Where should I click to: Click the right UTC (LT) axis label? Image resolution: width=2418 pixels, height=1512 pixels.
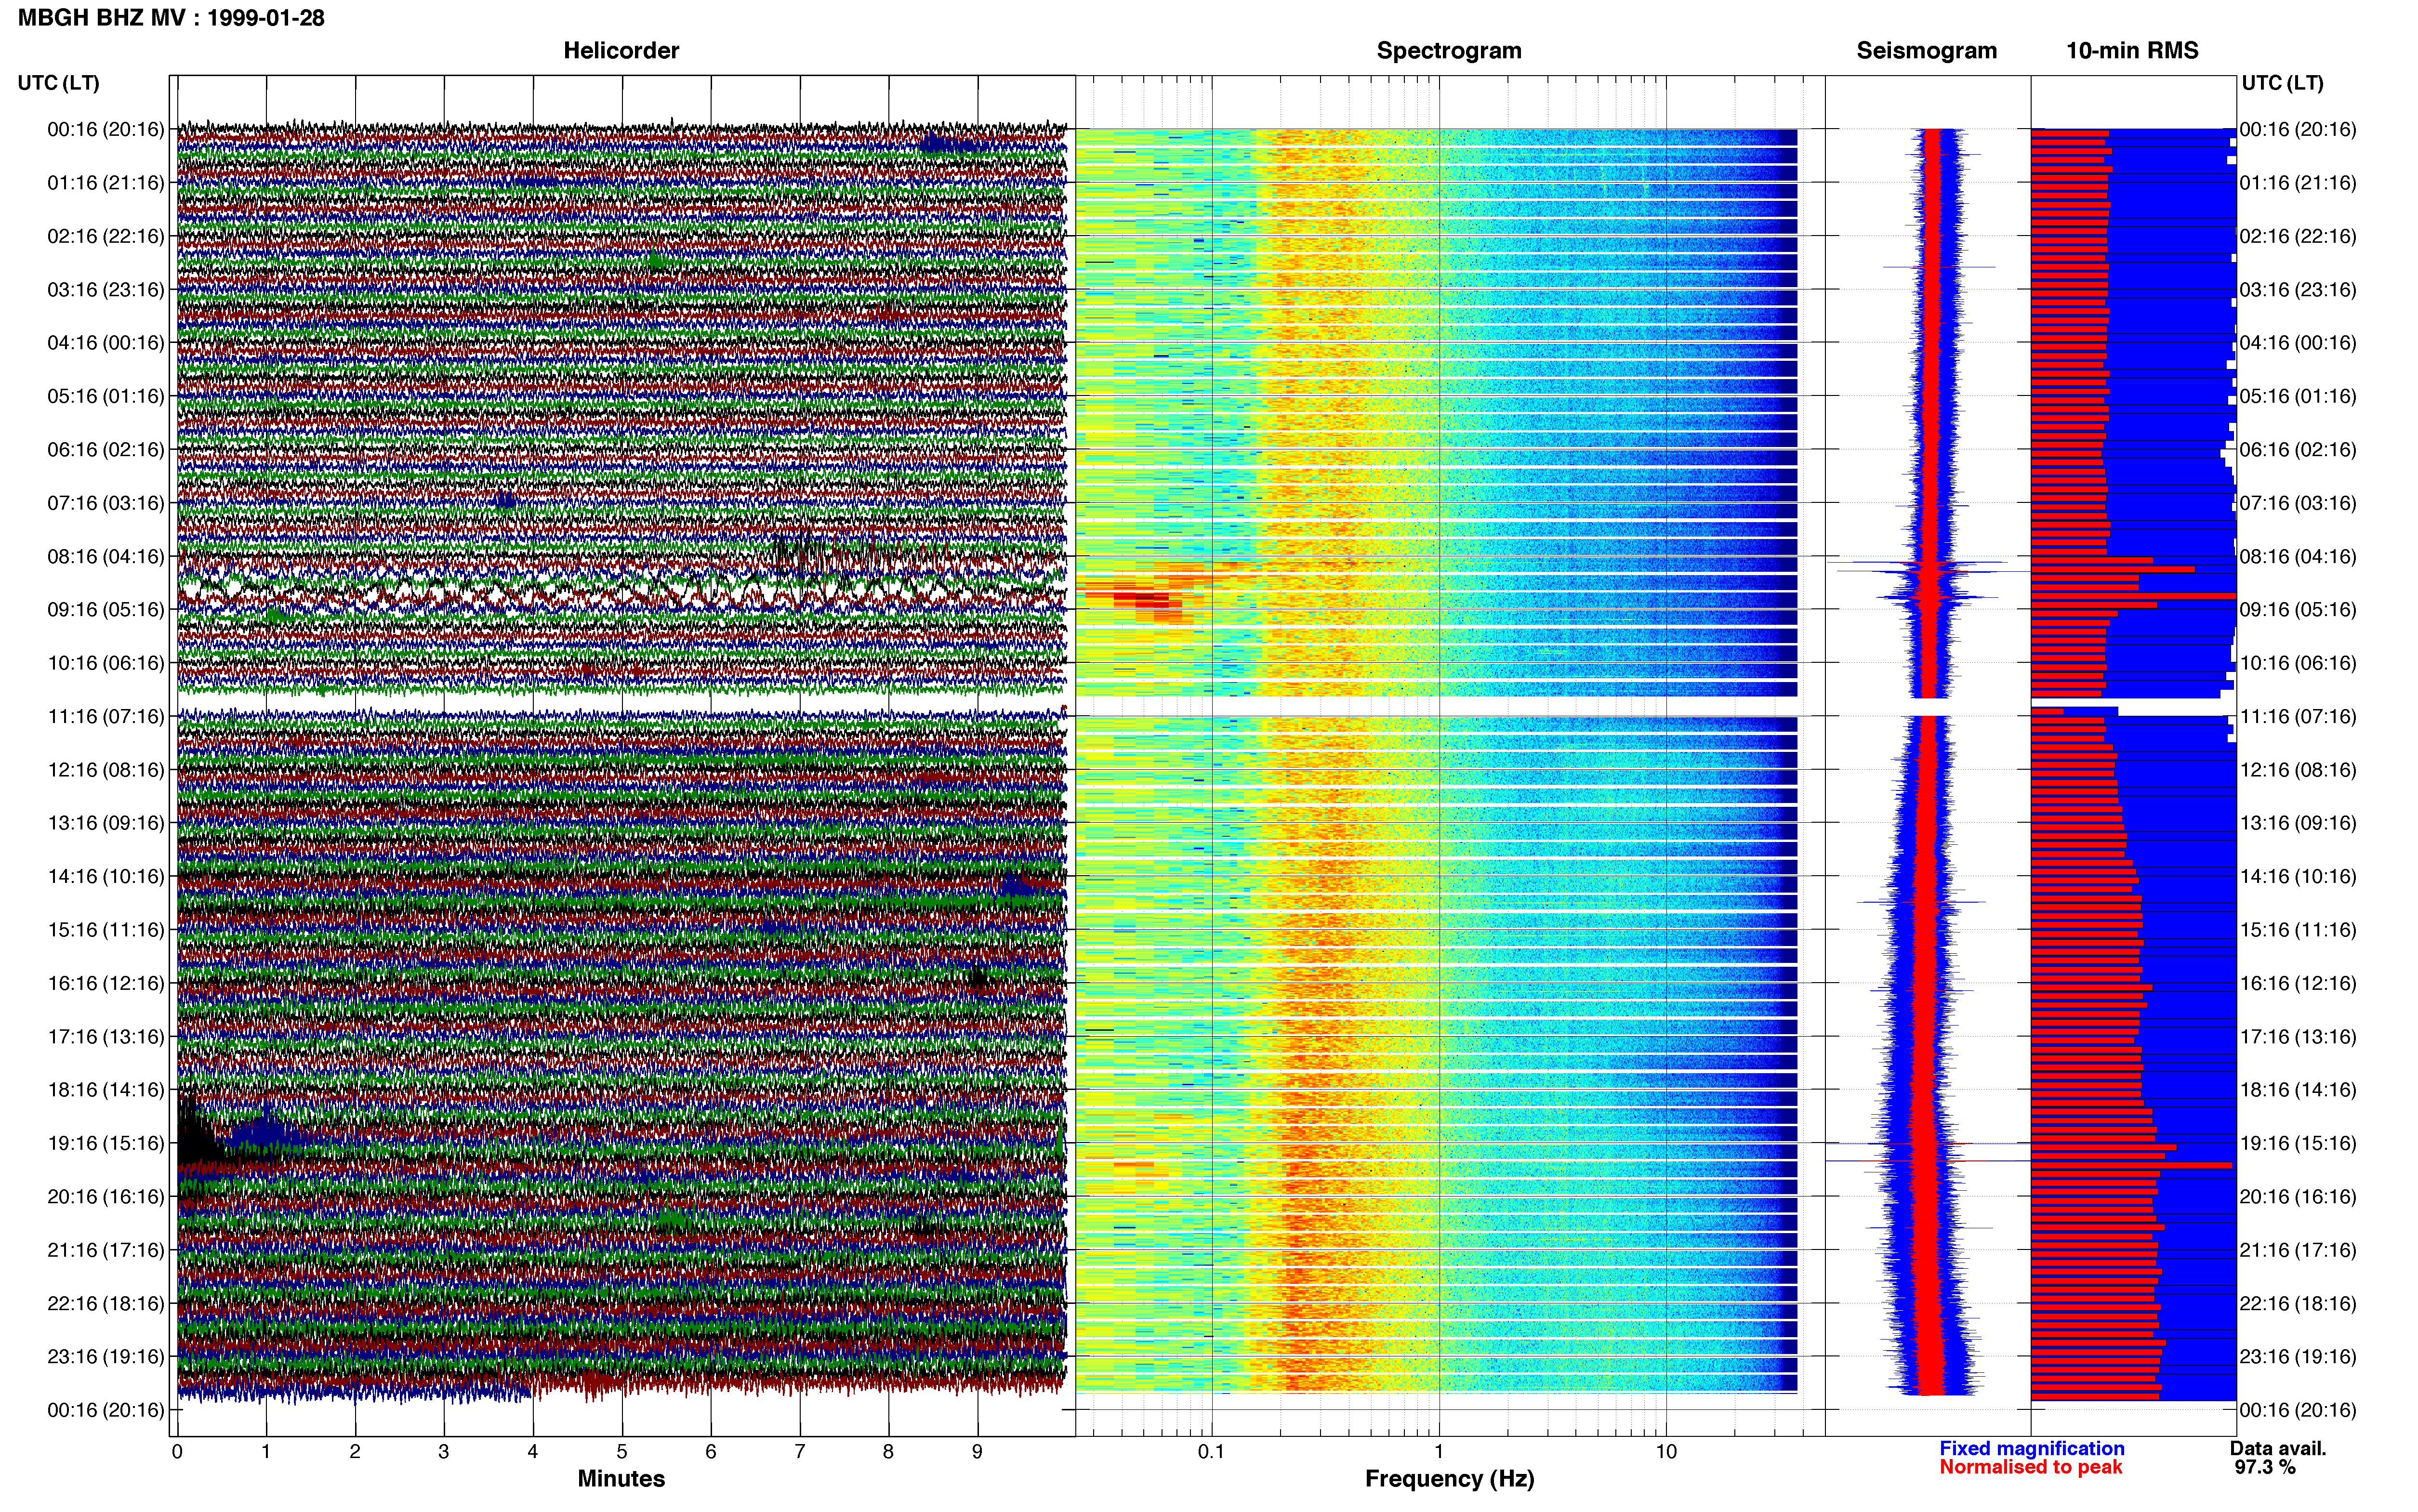pos(2282,83)
